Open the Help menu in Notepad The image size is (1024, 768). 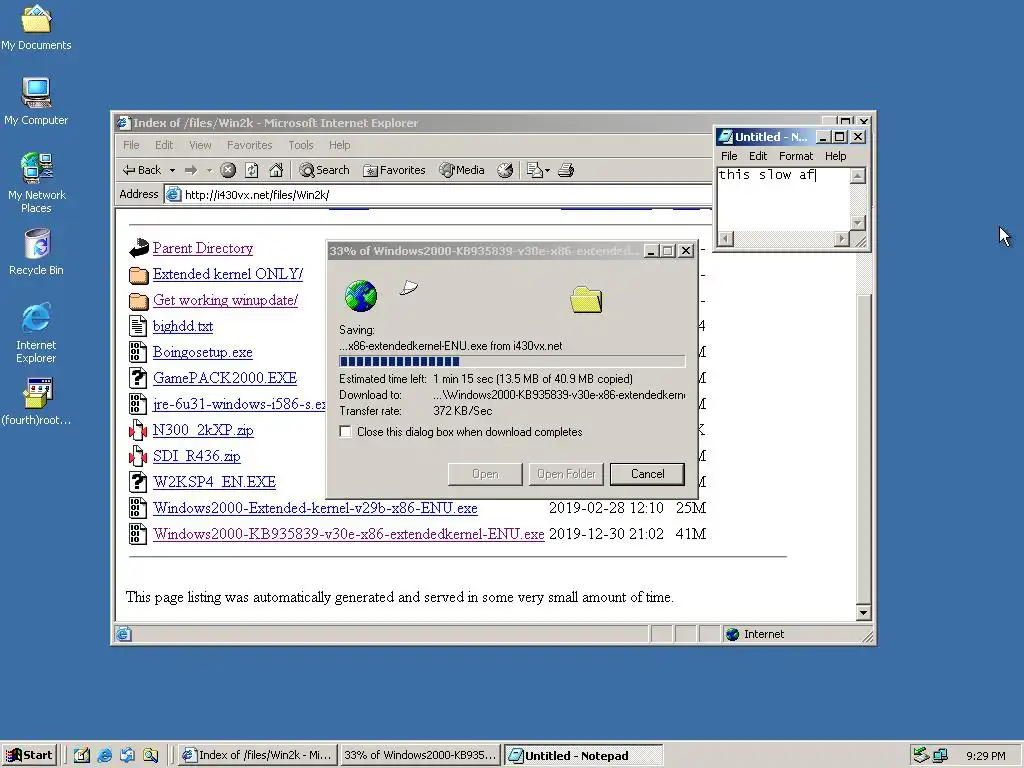[835, 156]
